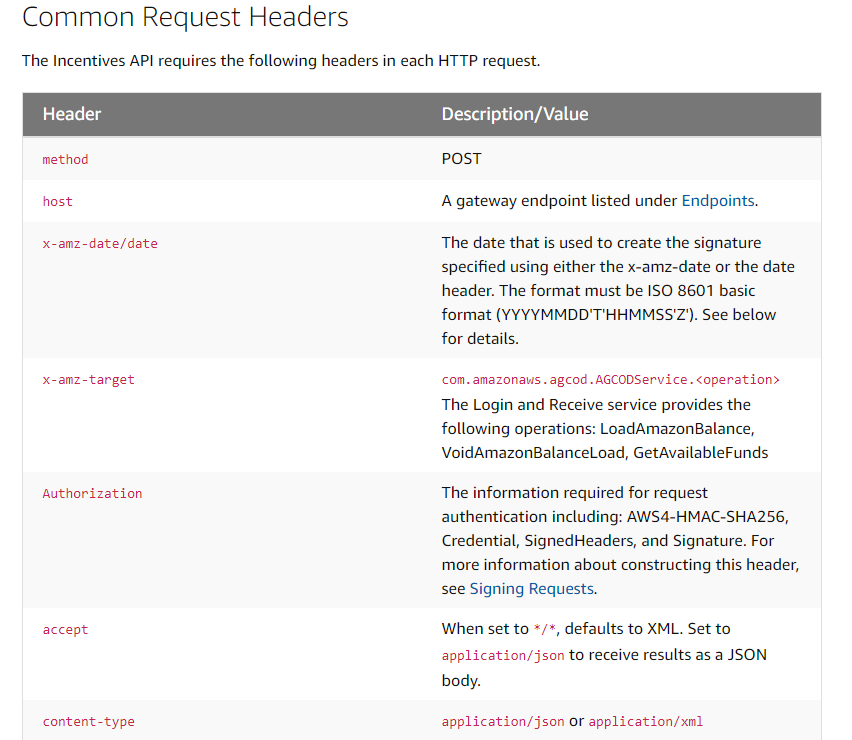852x740 pixels.
Task: Click the application/json code in accept row
Action: pyautogui.click(x=503, y=656)
